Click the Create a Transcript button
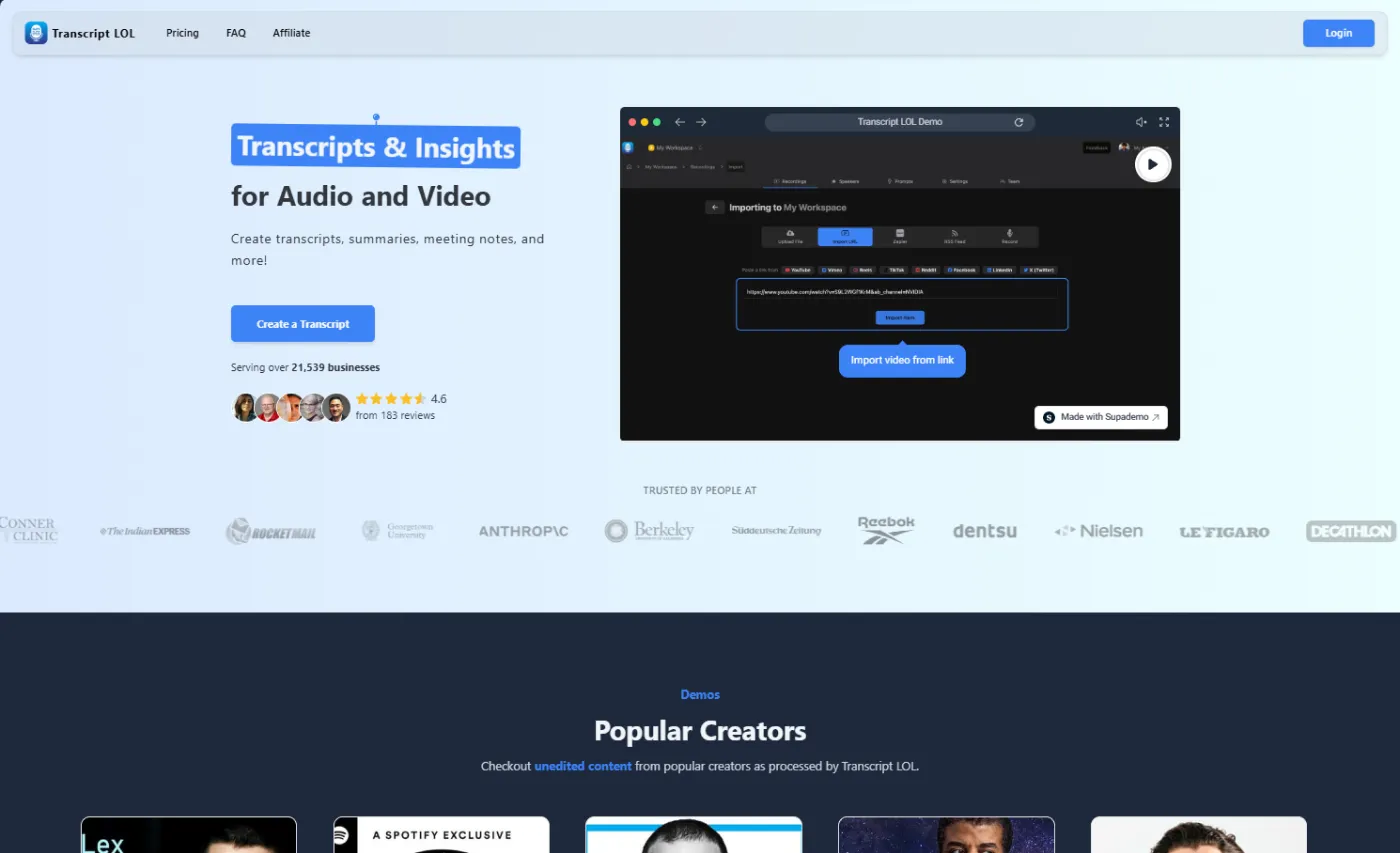1400x853 pixels. point(302,323)
